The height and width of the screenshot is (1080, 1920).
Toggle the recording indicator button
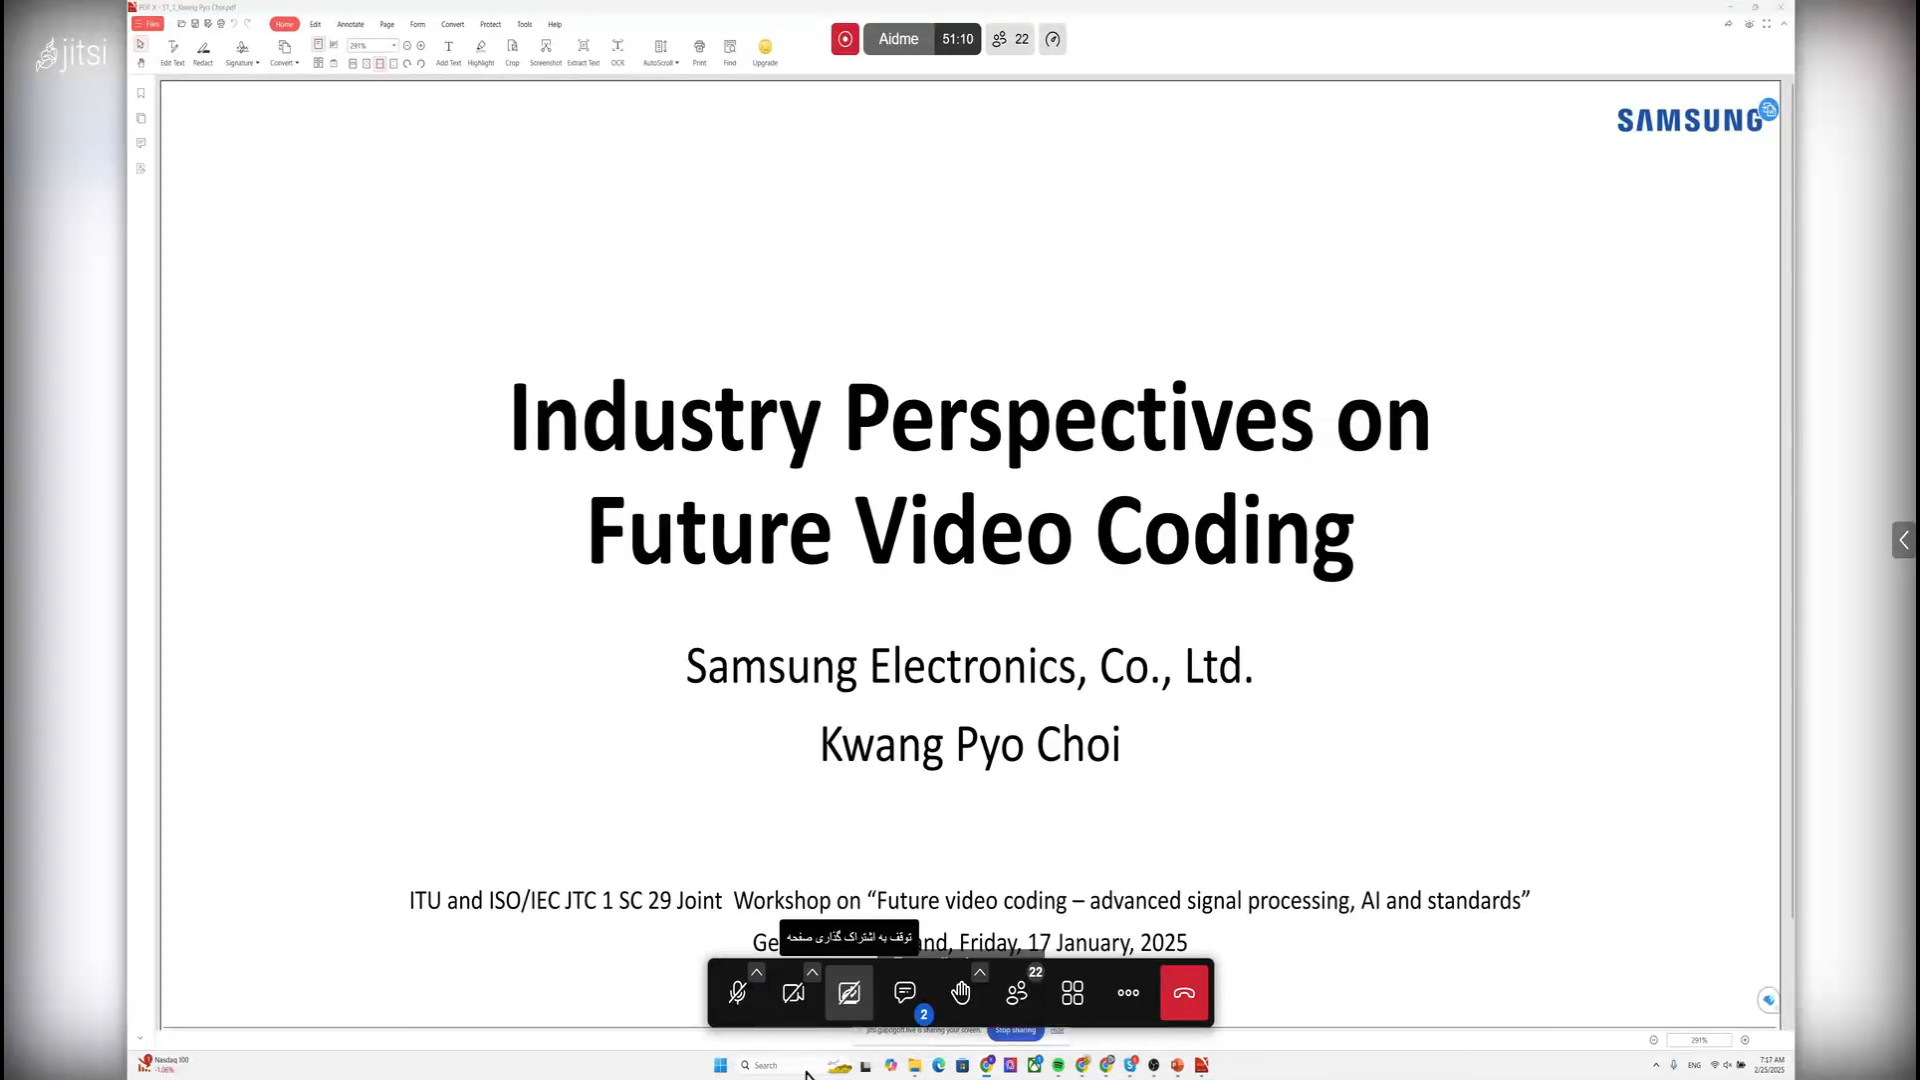coord(845,39)
